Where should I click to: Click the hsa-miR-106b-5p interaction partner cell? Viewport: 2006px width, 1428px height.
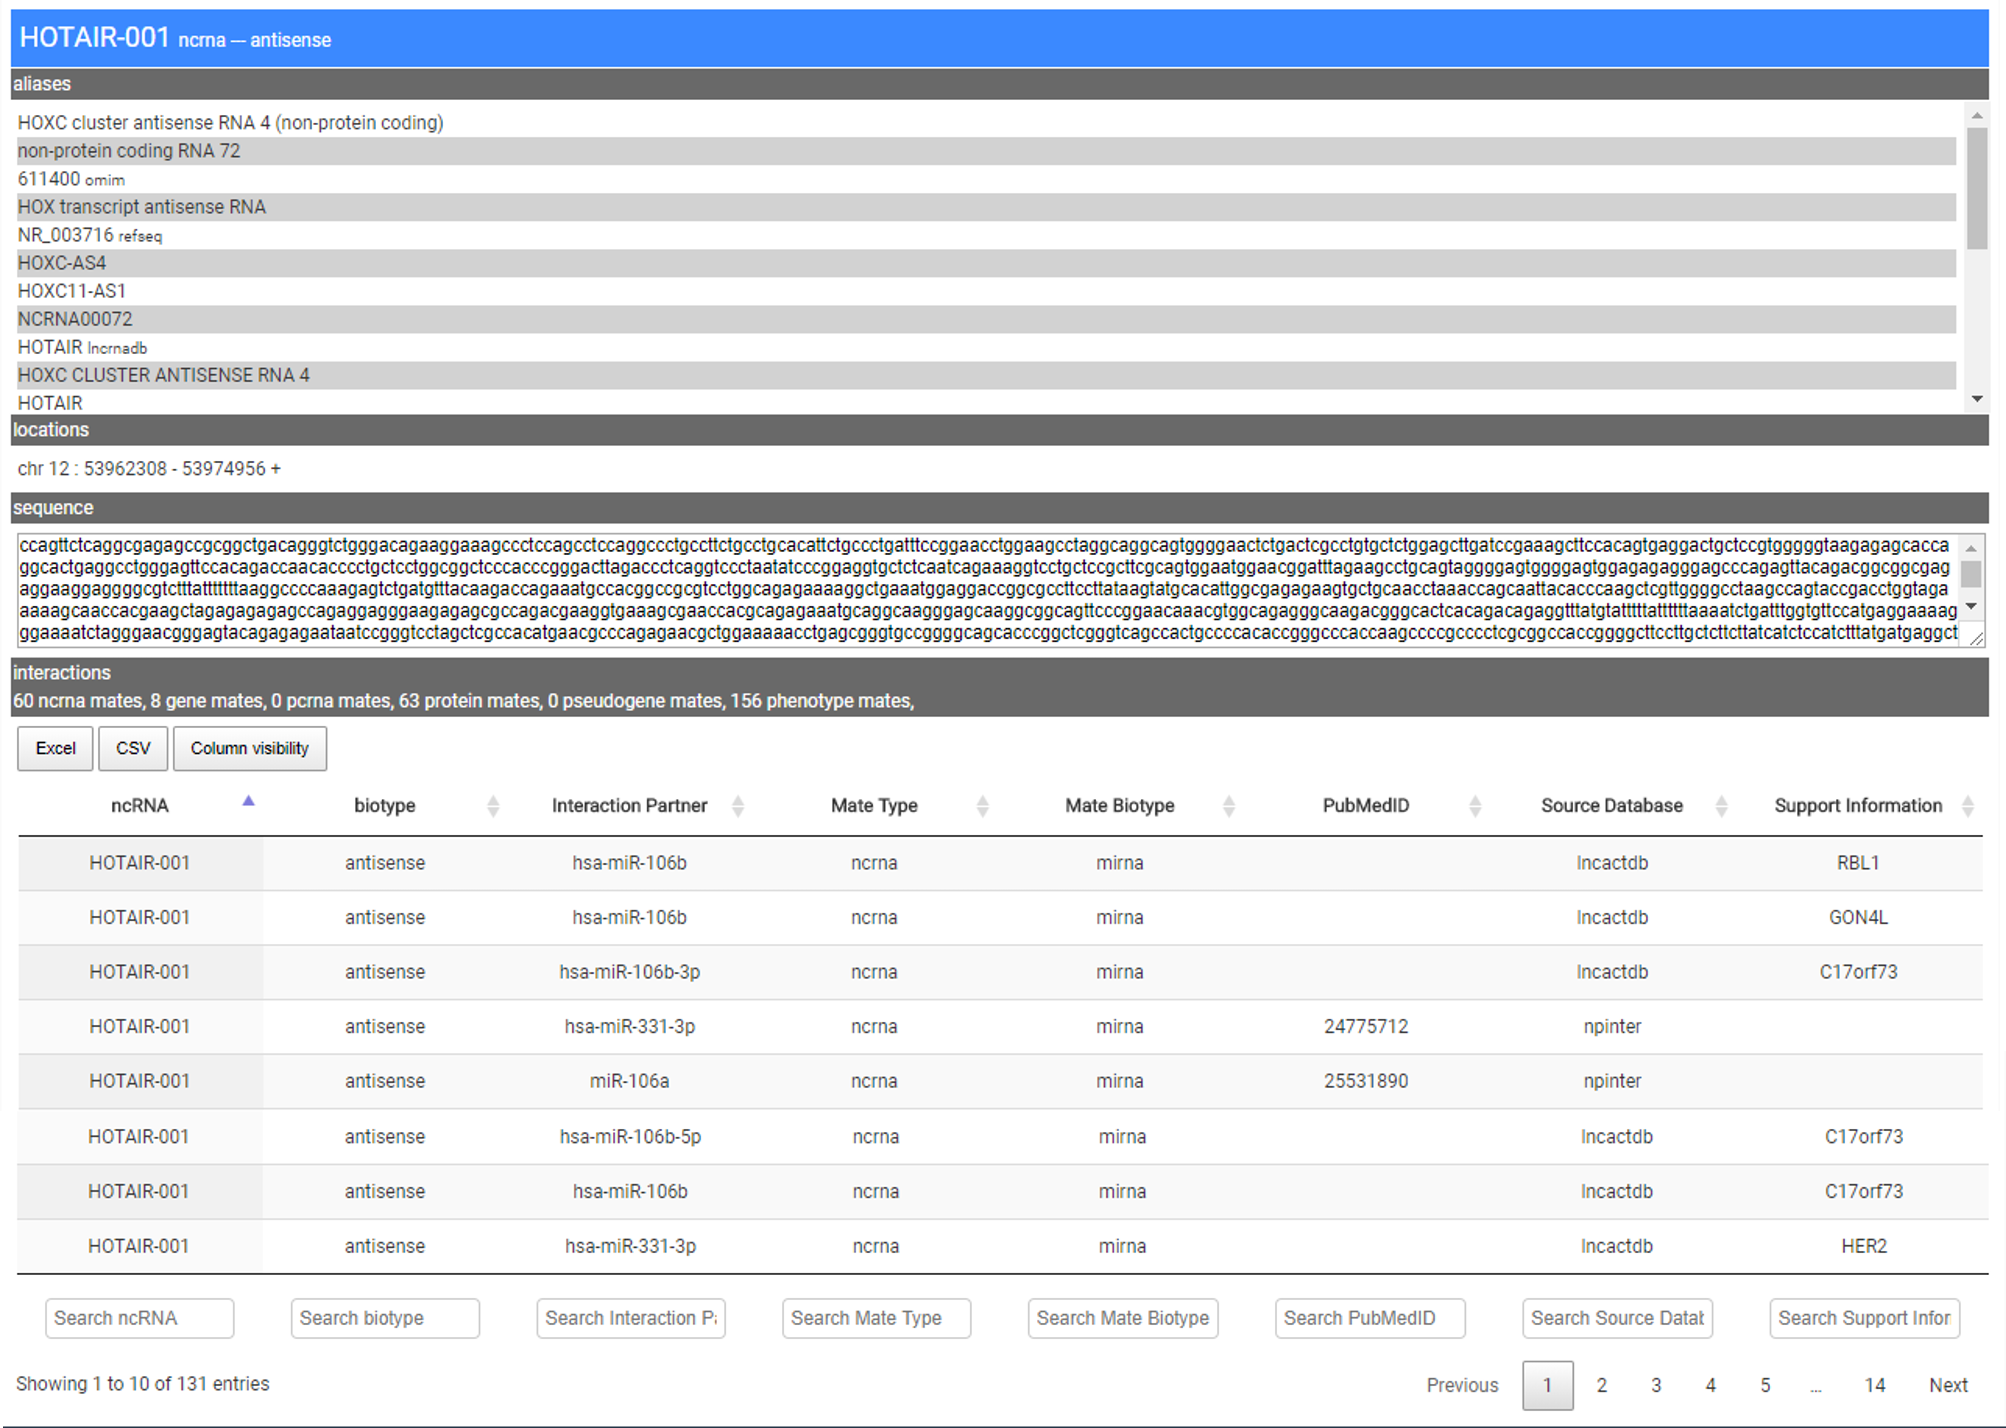pyautogui.click(x=631, y=1137)
